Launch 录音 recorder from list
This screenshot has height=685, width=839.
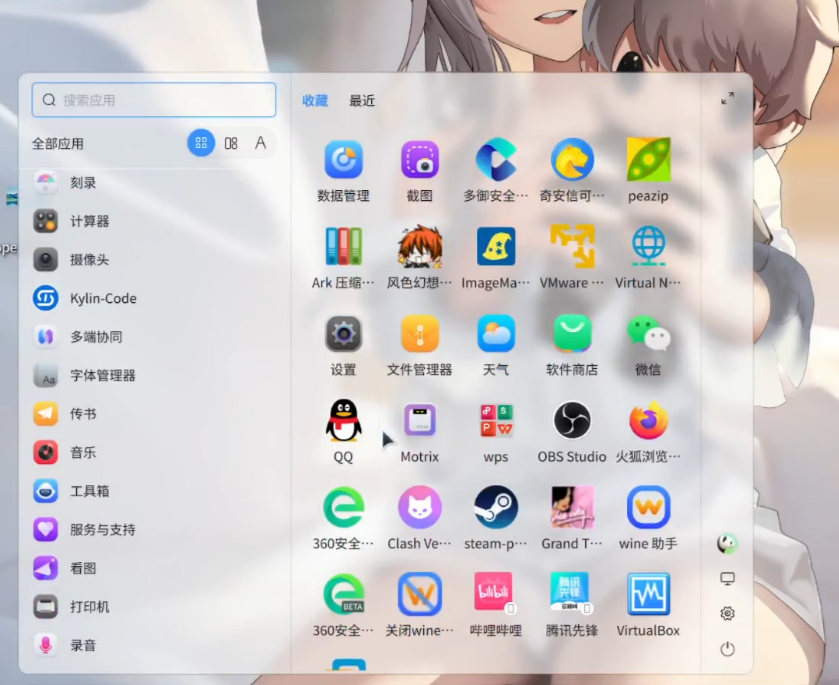(x=154, y=645)
